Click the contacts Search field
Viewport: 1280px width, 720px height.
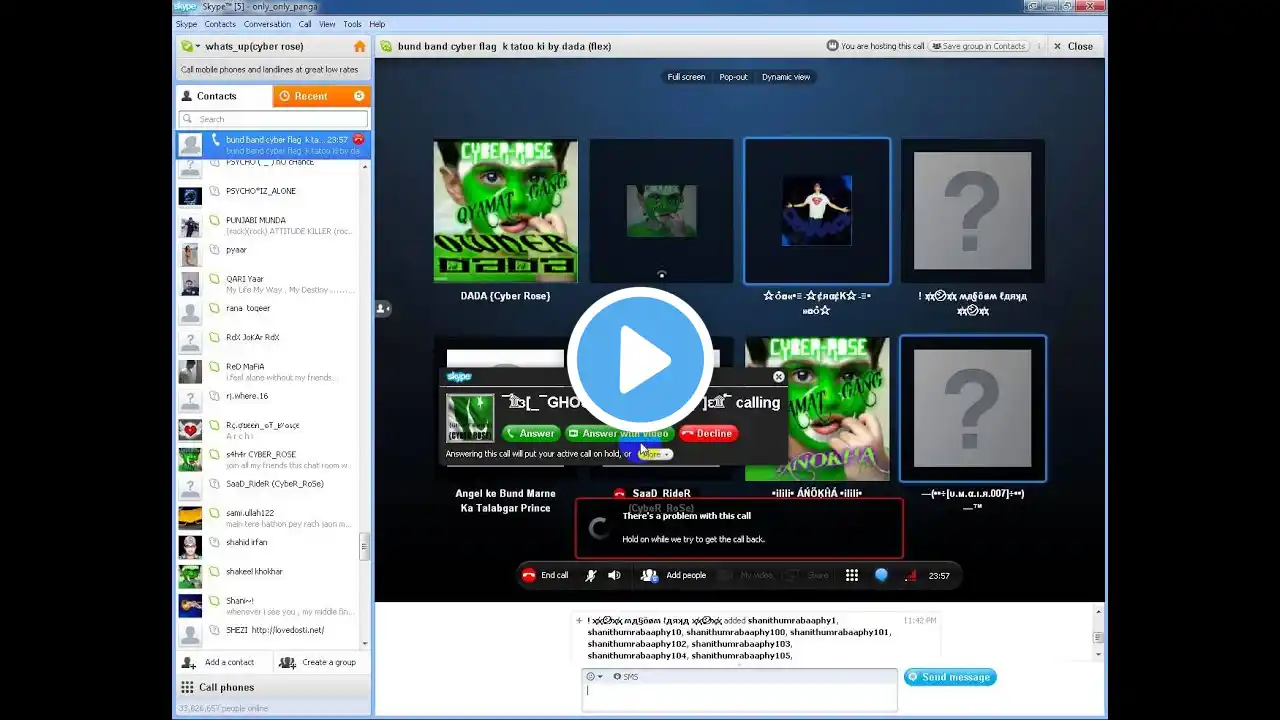click(x=274, y=119)
